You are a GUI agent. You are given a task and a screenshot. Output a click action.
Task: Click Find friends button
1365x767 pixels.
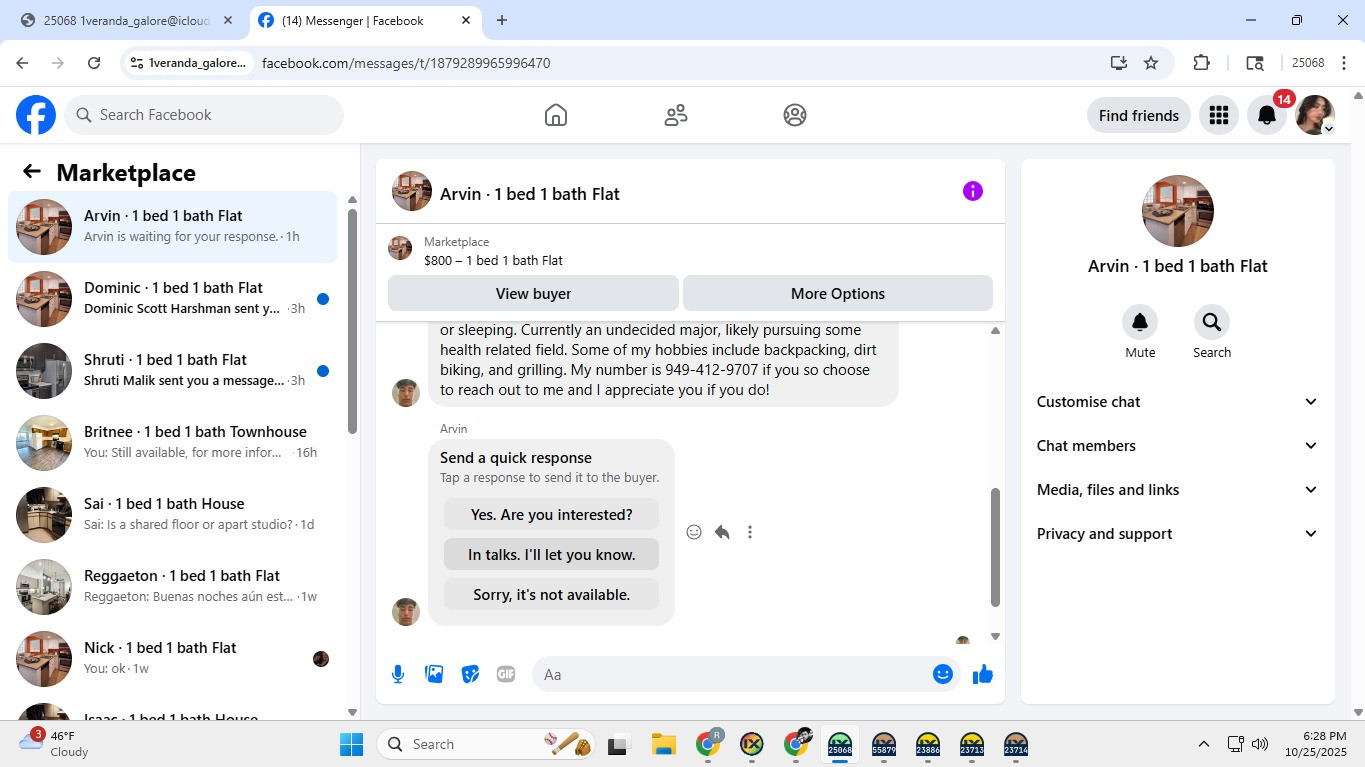(1139, 115)
